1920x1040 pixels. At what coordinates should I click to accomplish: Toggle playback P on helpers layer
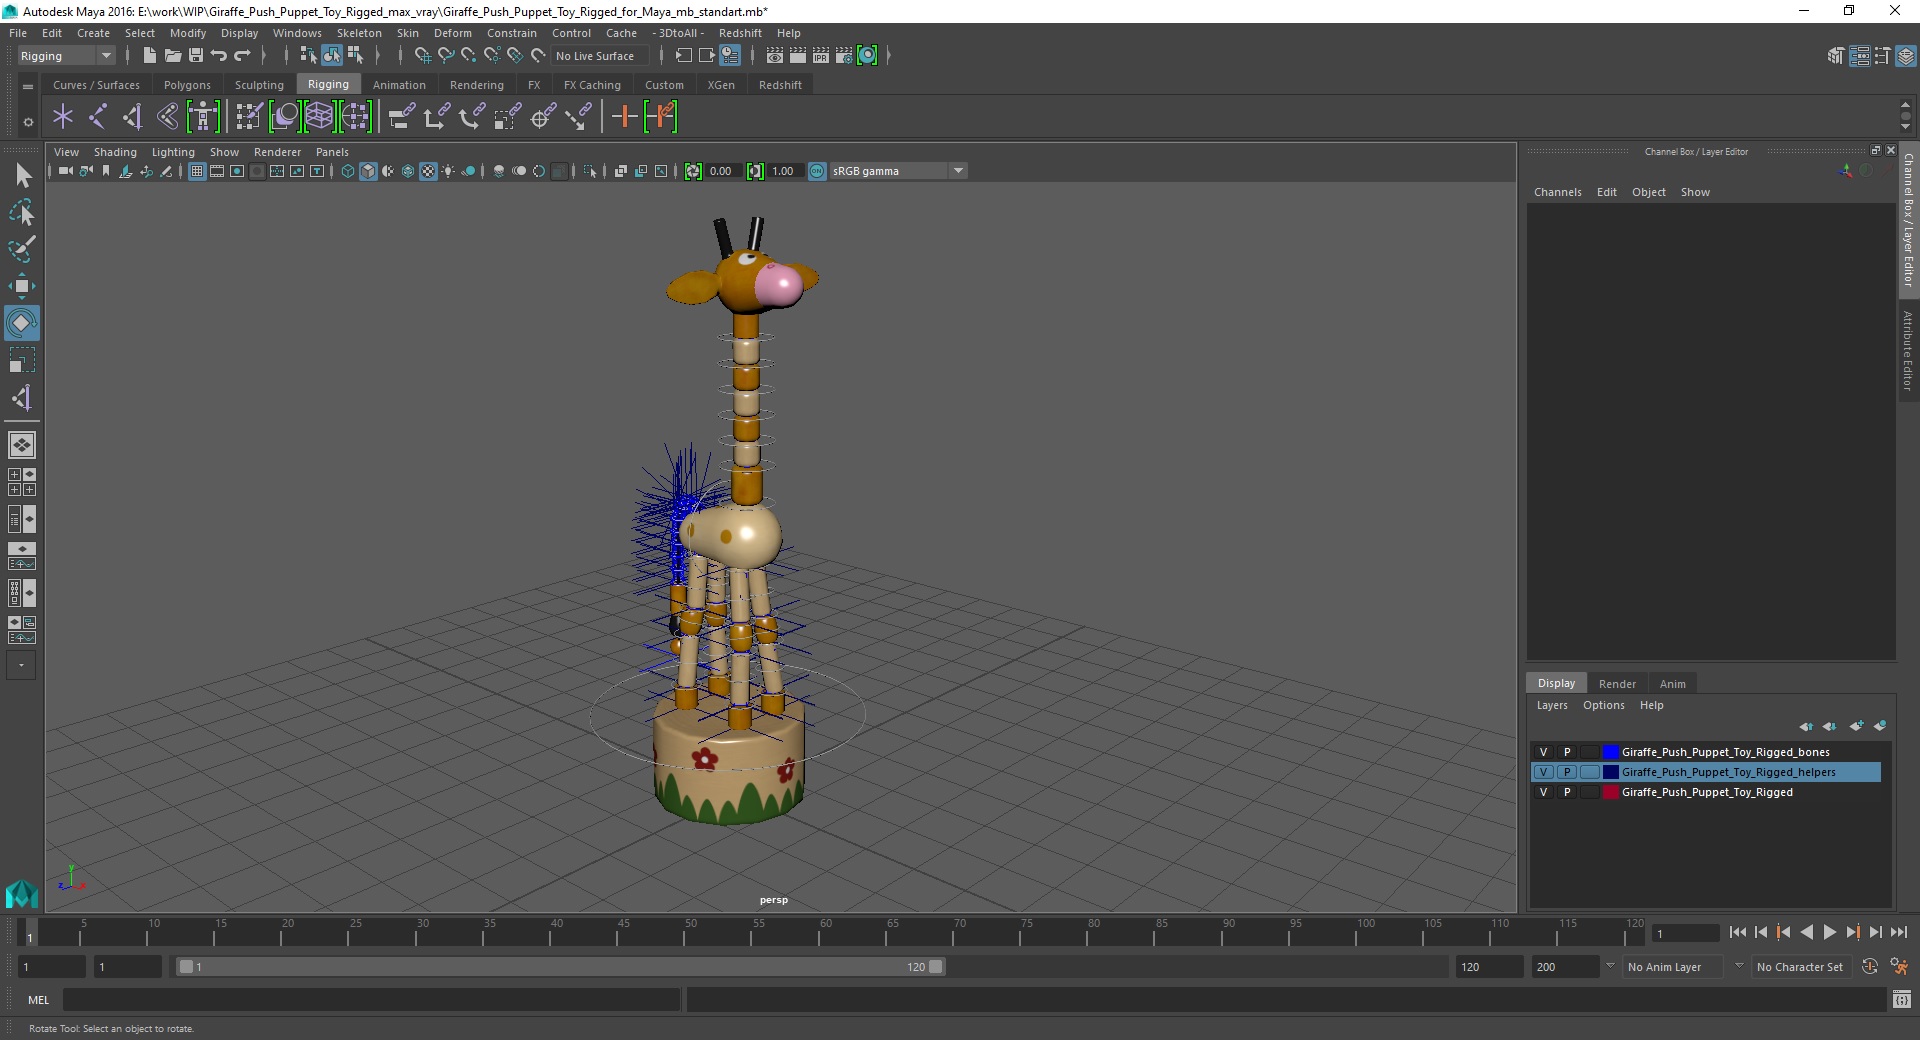click(x=1567, y=772)
